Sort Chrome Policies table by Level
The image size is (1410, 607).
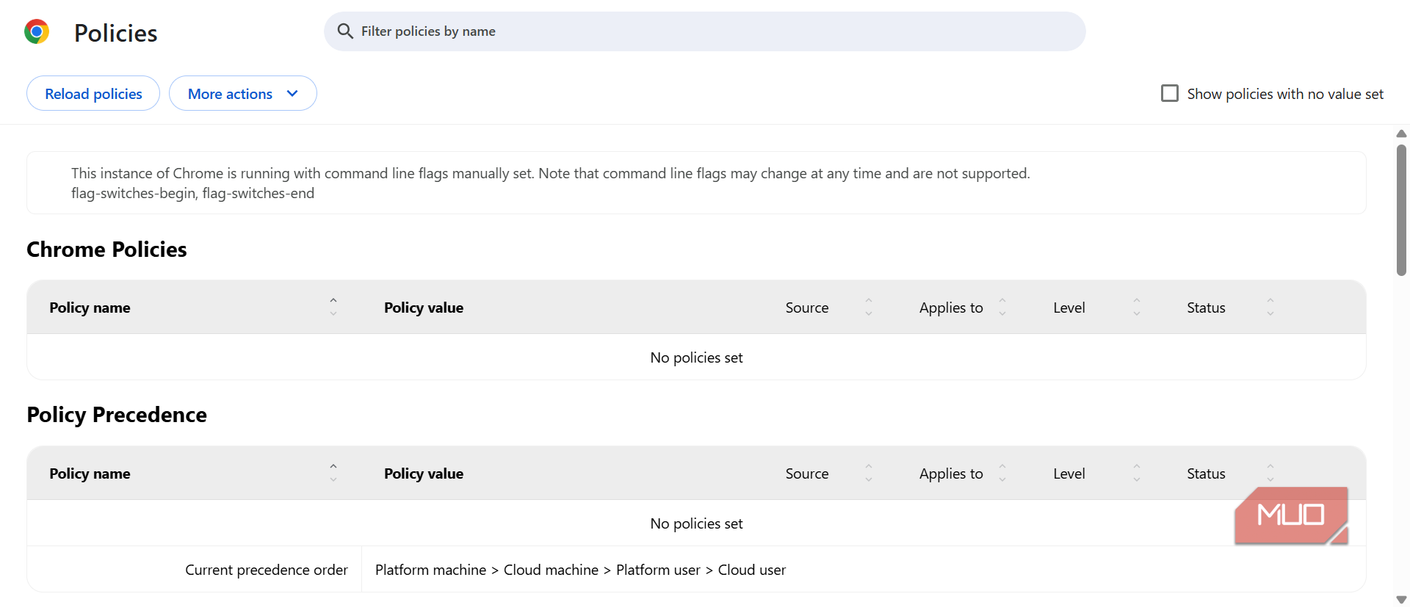click(1136, 307)
